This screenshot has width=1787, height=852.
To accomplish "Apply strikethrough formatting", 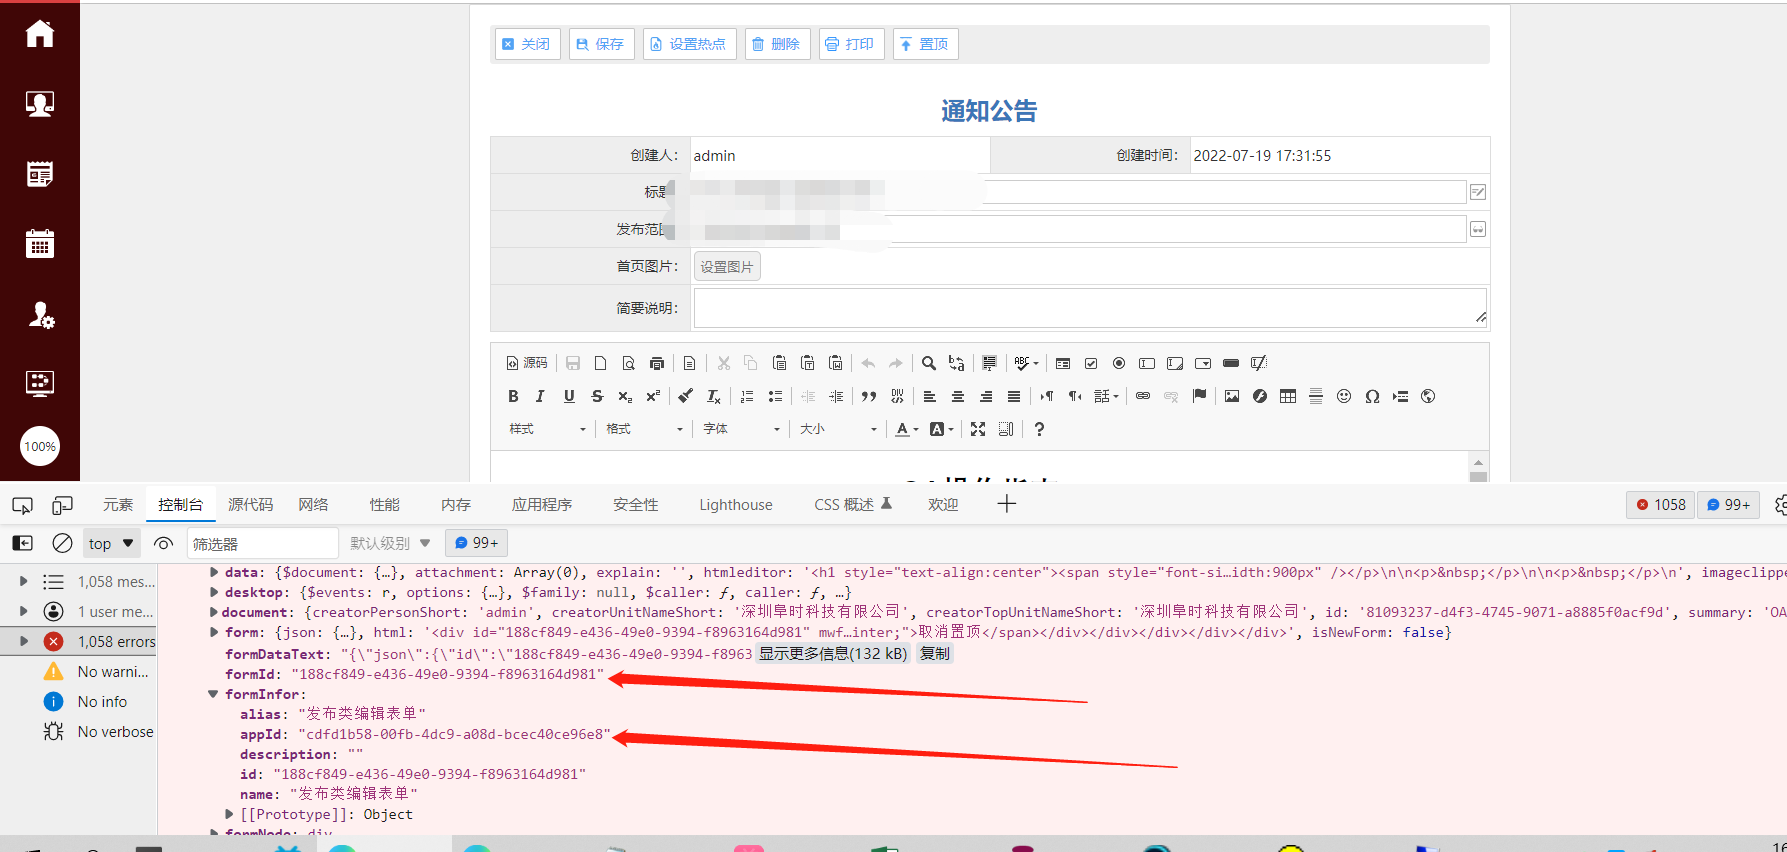I will click(597, 396).
